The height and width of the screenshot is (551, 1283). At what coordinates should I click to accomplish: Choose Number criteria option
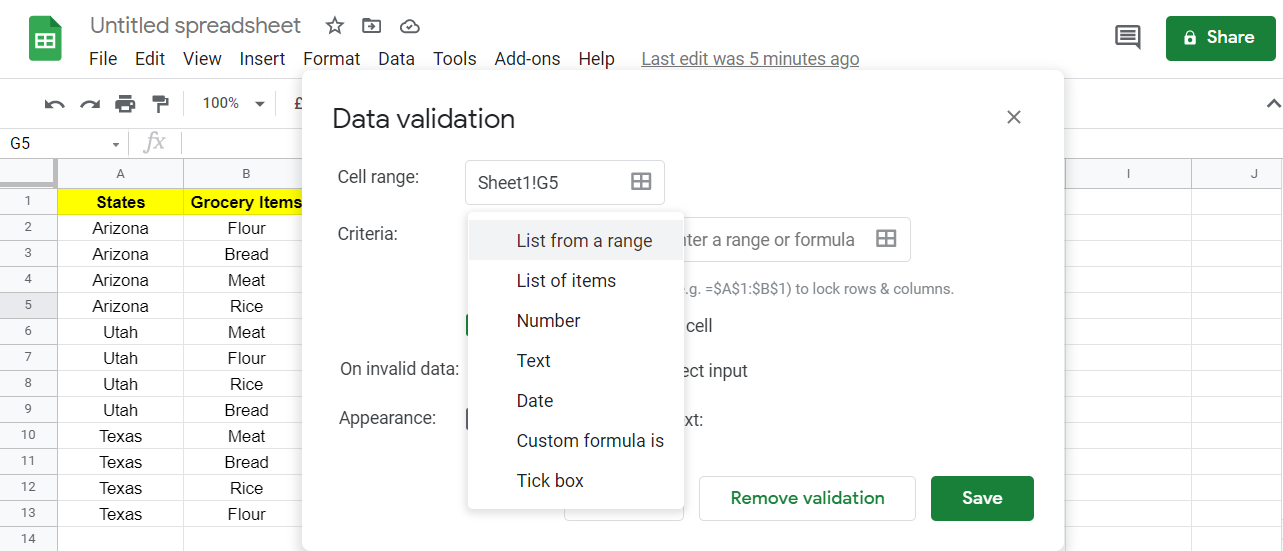[576, 320]
